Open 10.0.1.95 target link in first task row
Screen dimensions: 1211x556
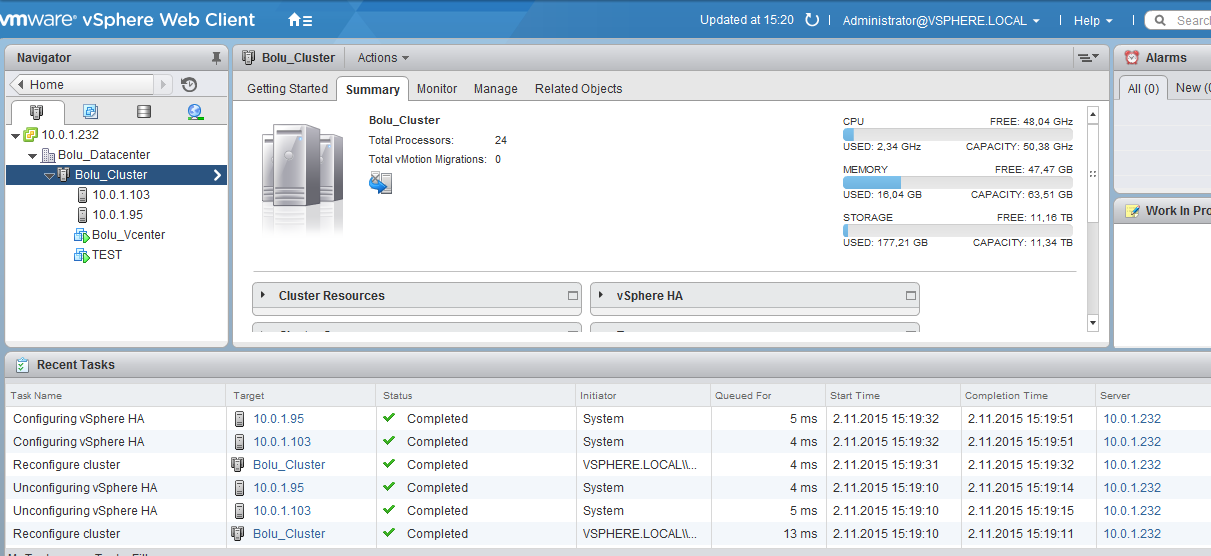[278, 419]
